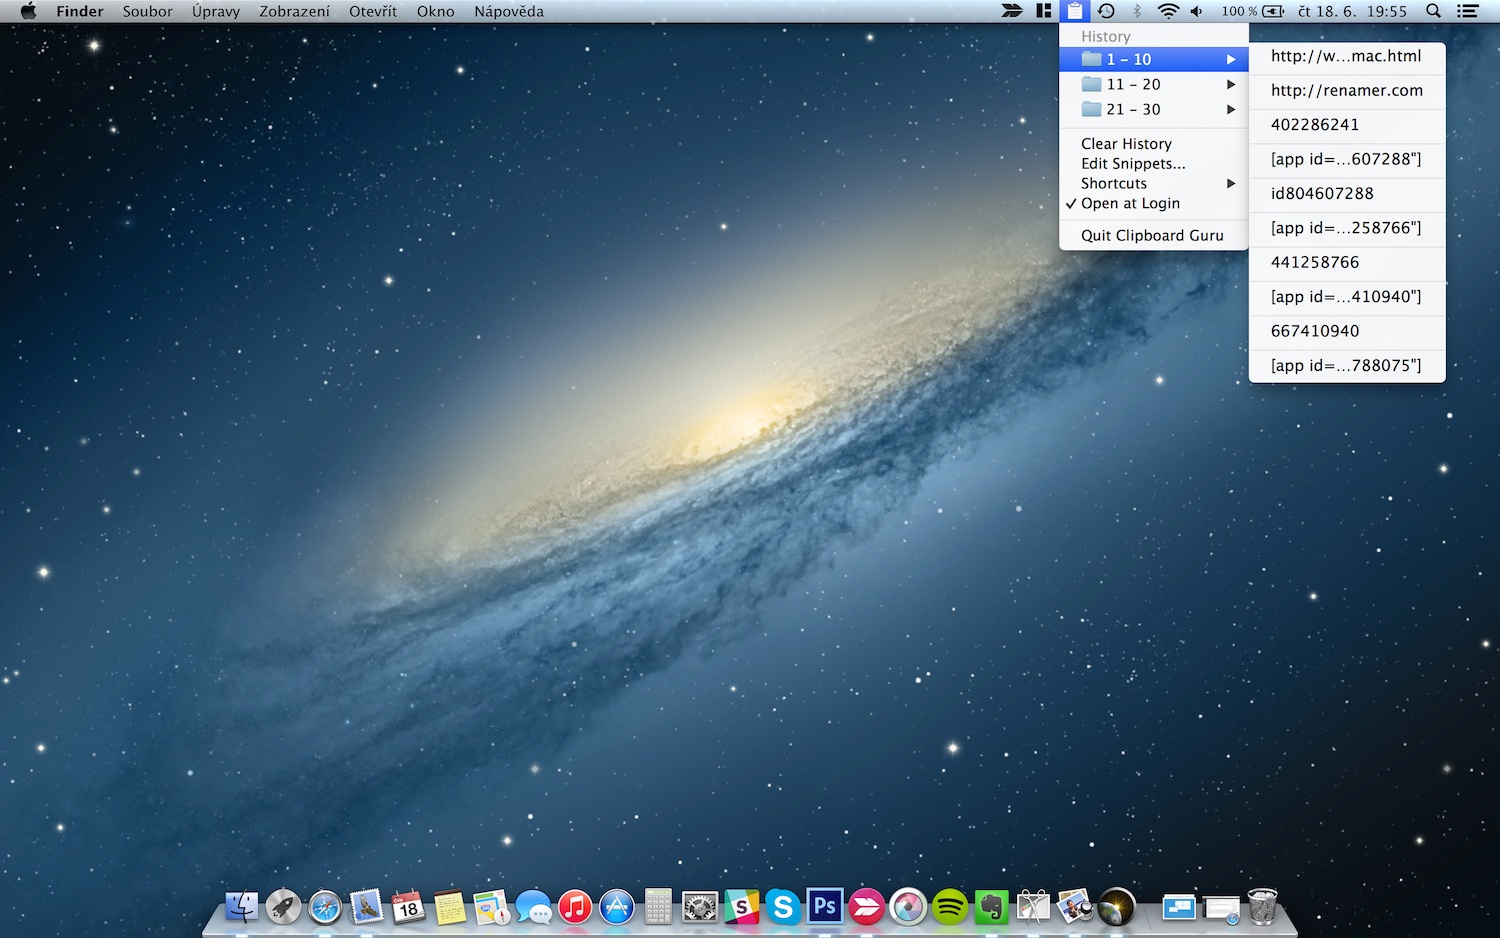
Task: Launch Skype from the dock
Action: 783,907
